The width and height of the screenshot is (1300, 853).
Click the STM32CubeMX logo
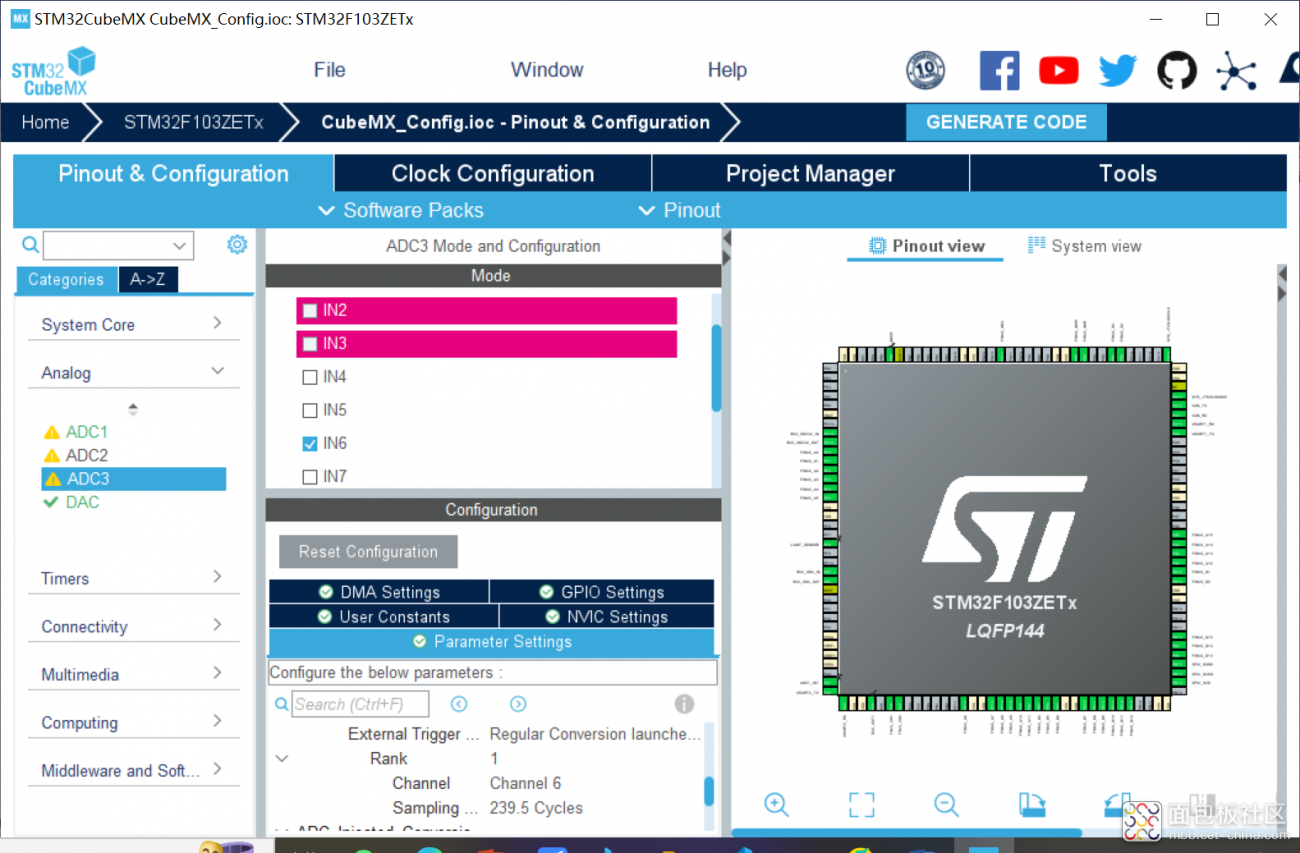[x=53, y=71]
